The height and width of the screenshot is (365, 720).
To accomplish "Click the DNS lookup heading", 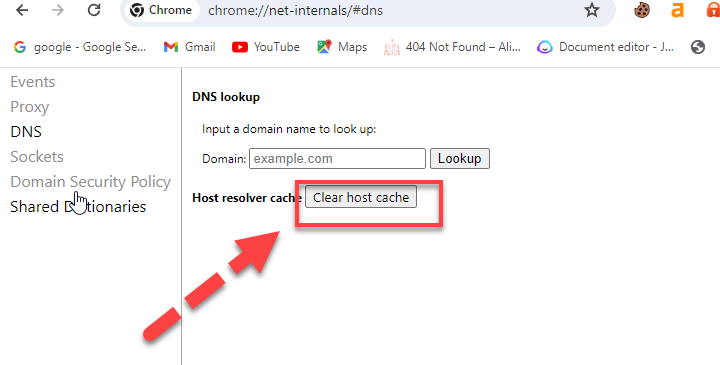I will click(226, 97).
